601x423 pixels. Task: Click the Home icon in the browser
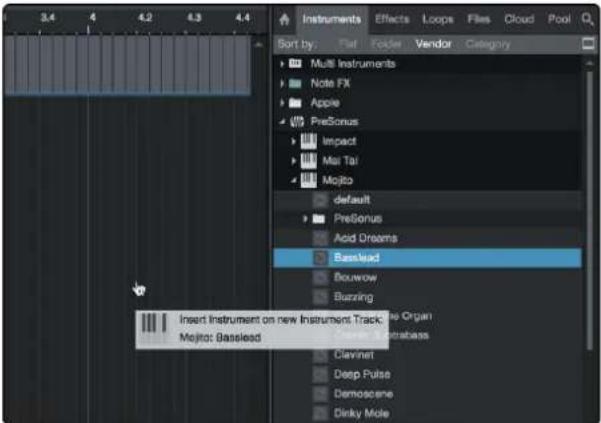(x=284, y=19)
